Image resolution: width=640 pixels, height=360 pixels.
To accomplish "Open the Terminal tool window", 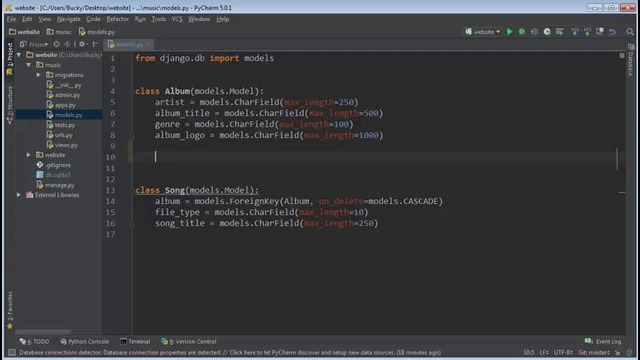I will (135, 341).
